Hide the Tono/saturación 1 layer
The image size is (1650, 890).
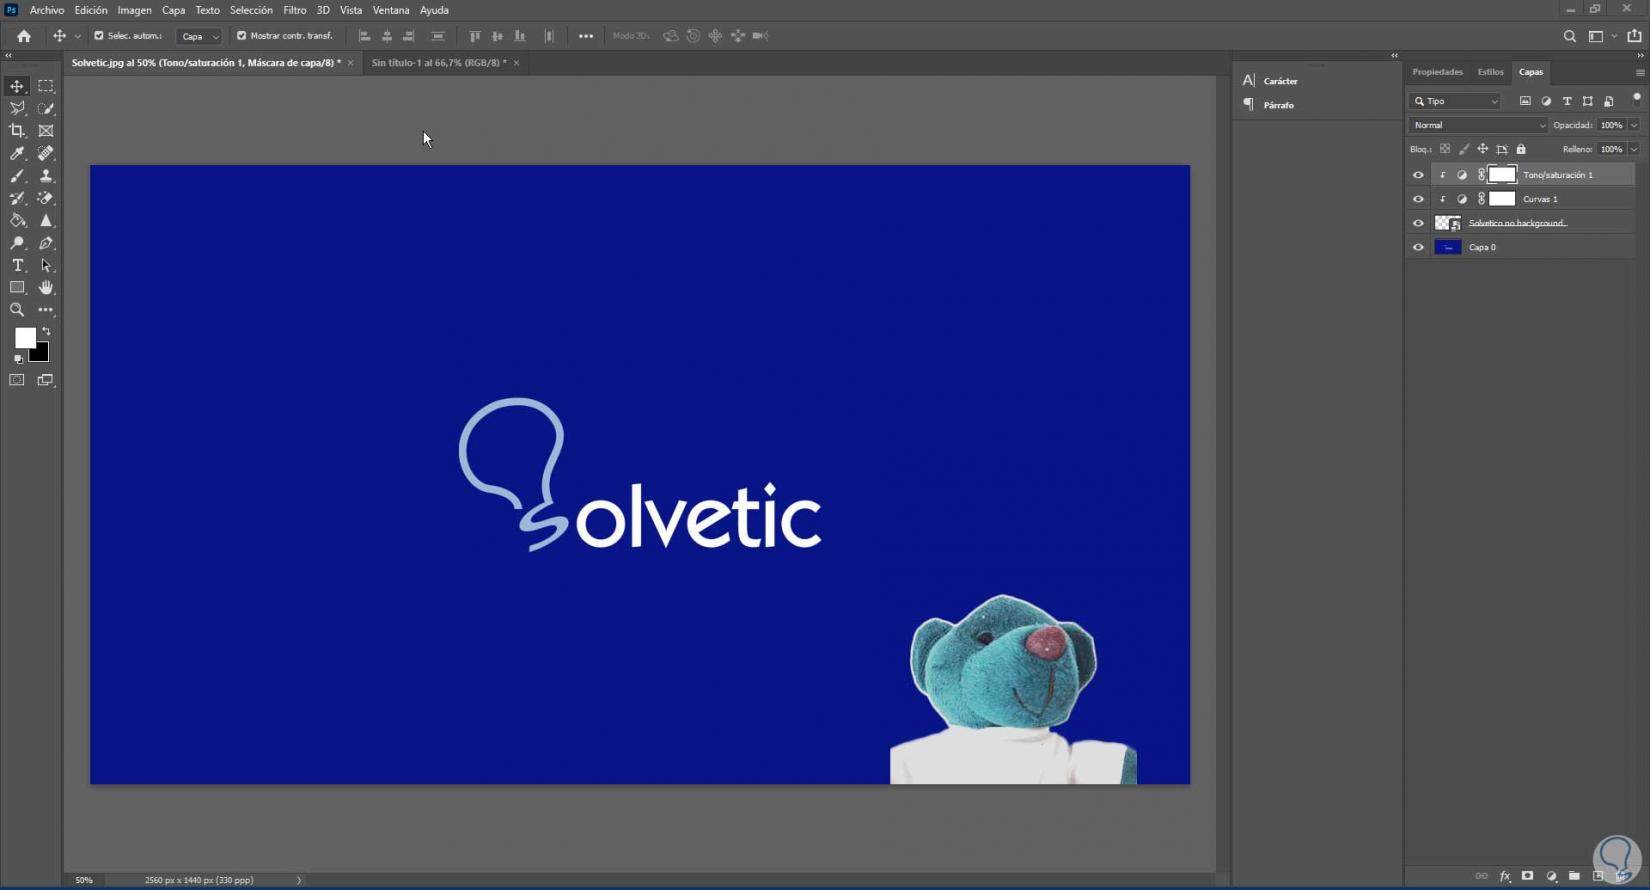(1418, 175)
